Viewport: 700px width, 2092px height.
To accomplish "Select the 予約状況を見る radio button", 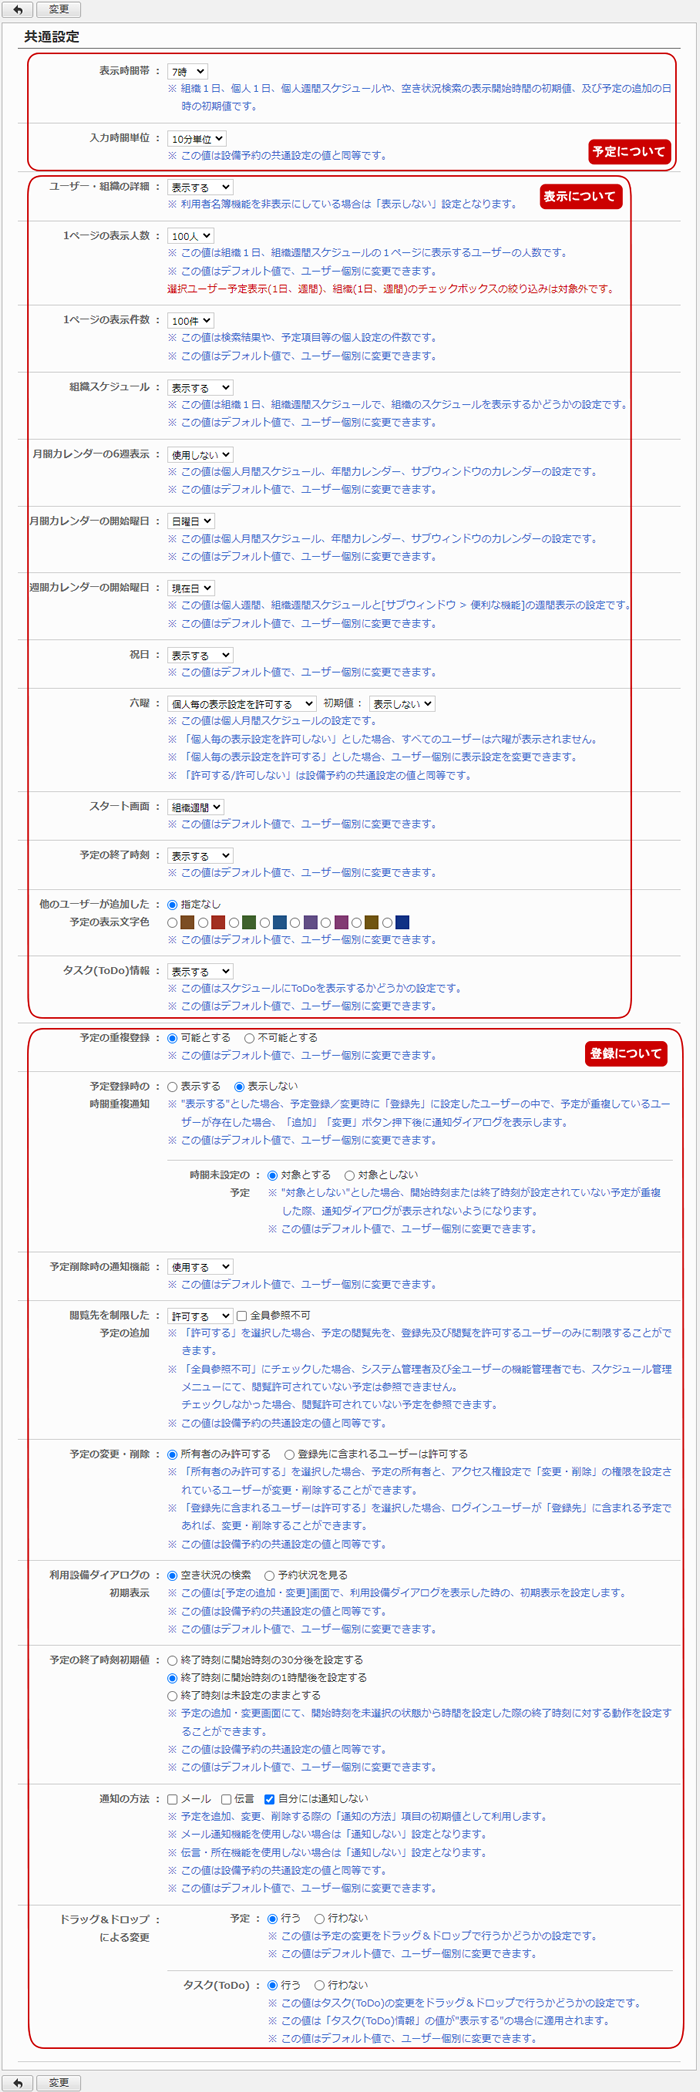I will pyautogui.click(x=270, y=1575).
